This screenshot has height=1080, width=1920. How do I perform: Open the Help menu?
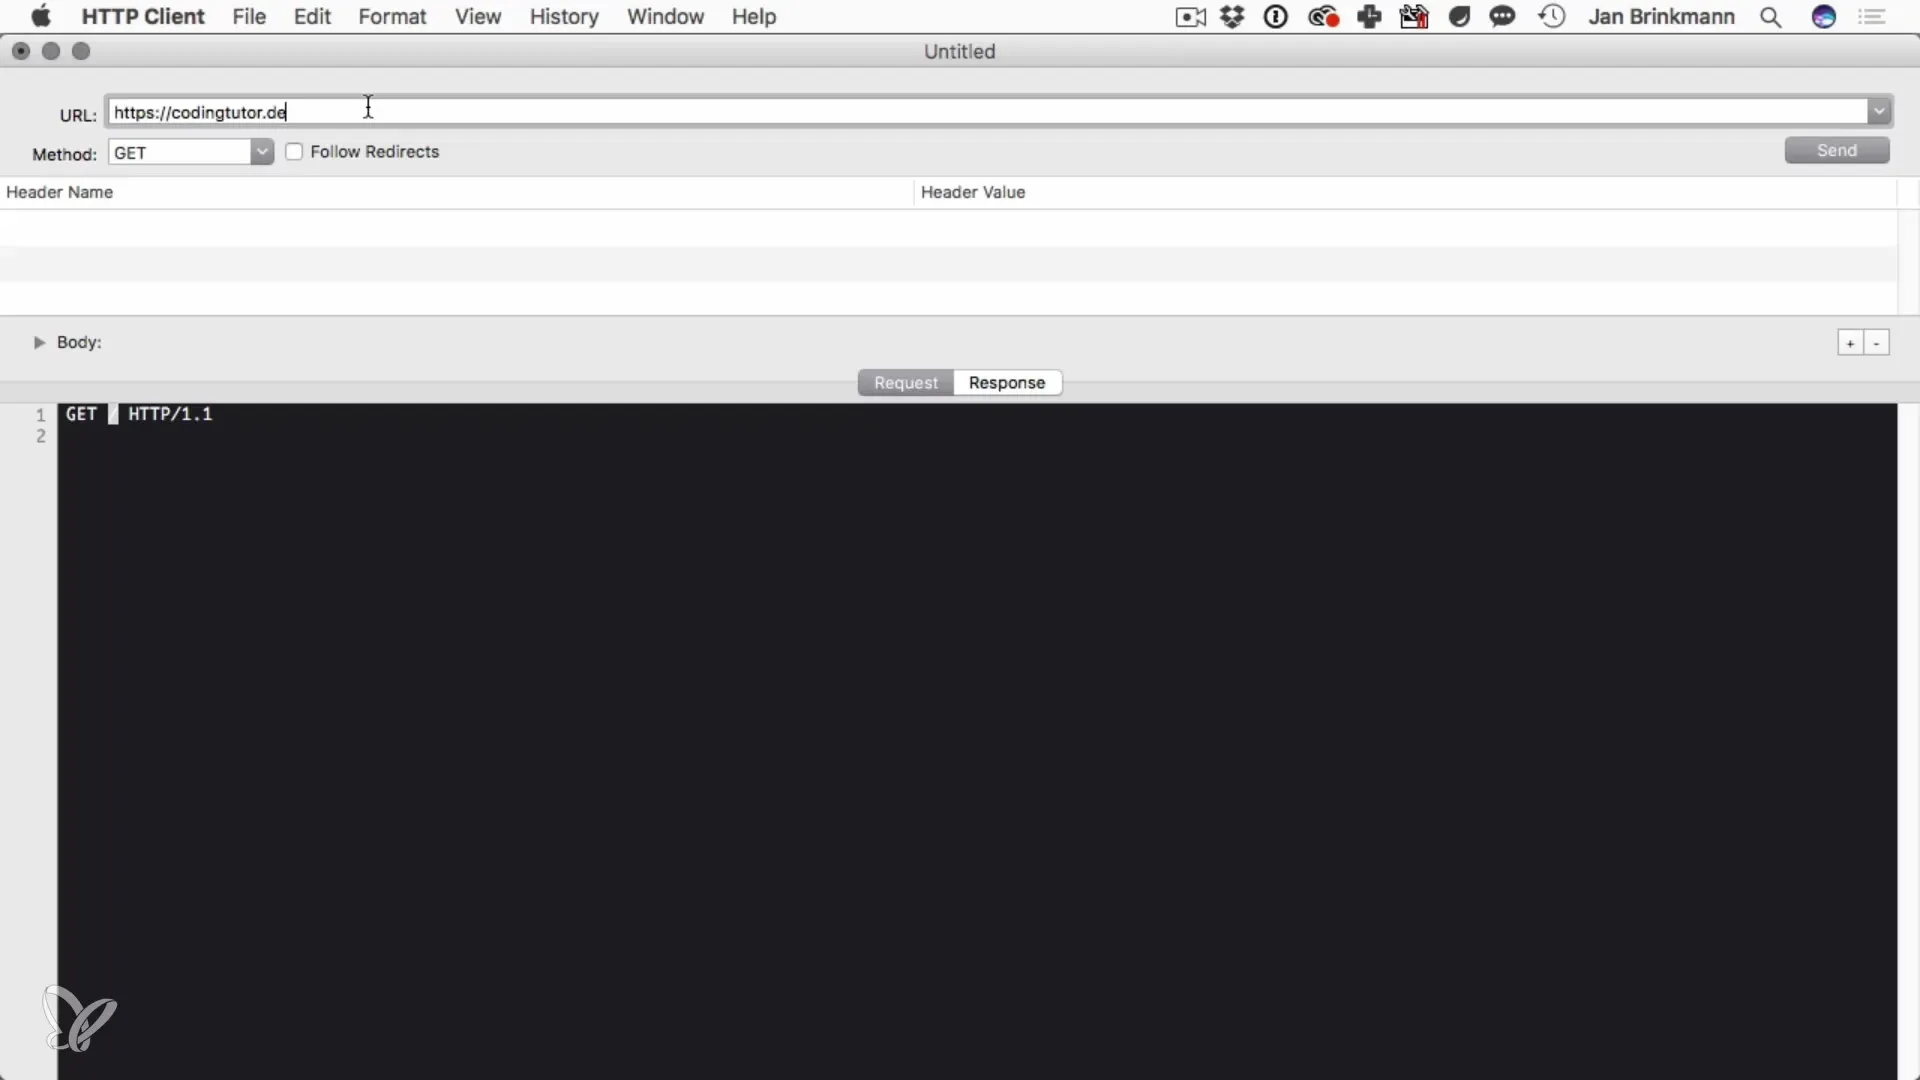coord(754,17)
